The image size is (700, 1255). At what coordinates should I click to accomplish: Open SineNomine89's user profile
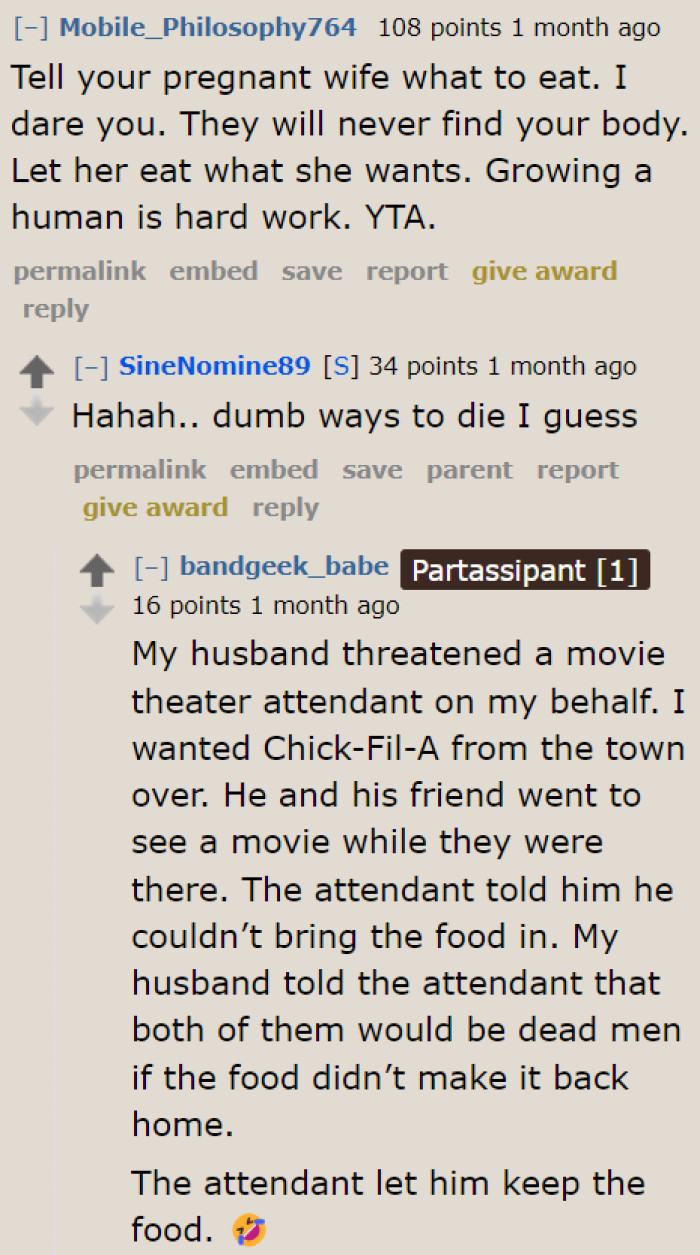click(x=214, y=366)
